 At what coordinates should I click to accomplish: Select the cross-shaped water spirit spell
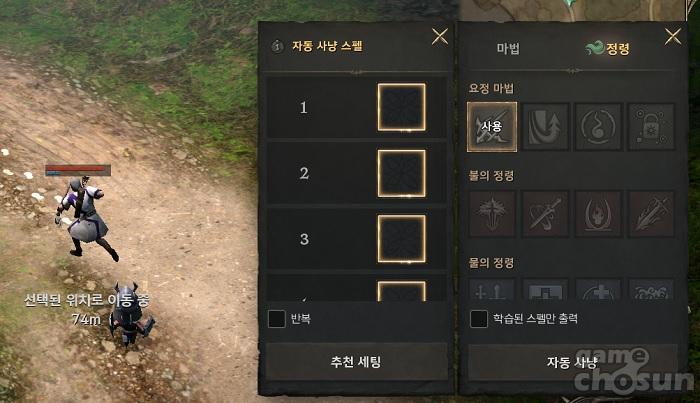click(598, 290)
